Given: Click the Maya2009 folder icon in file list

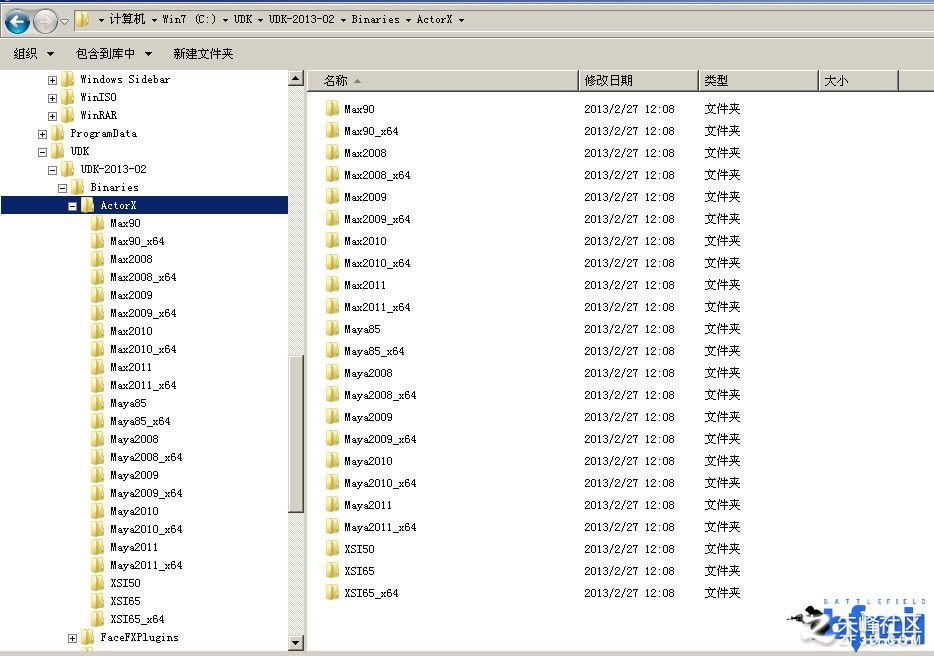Looking at the screenshot, I should (332, 417).
